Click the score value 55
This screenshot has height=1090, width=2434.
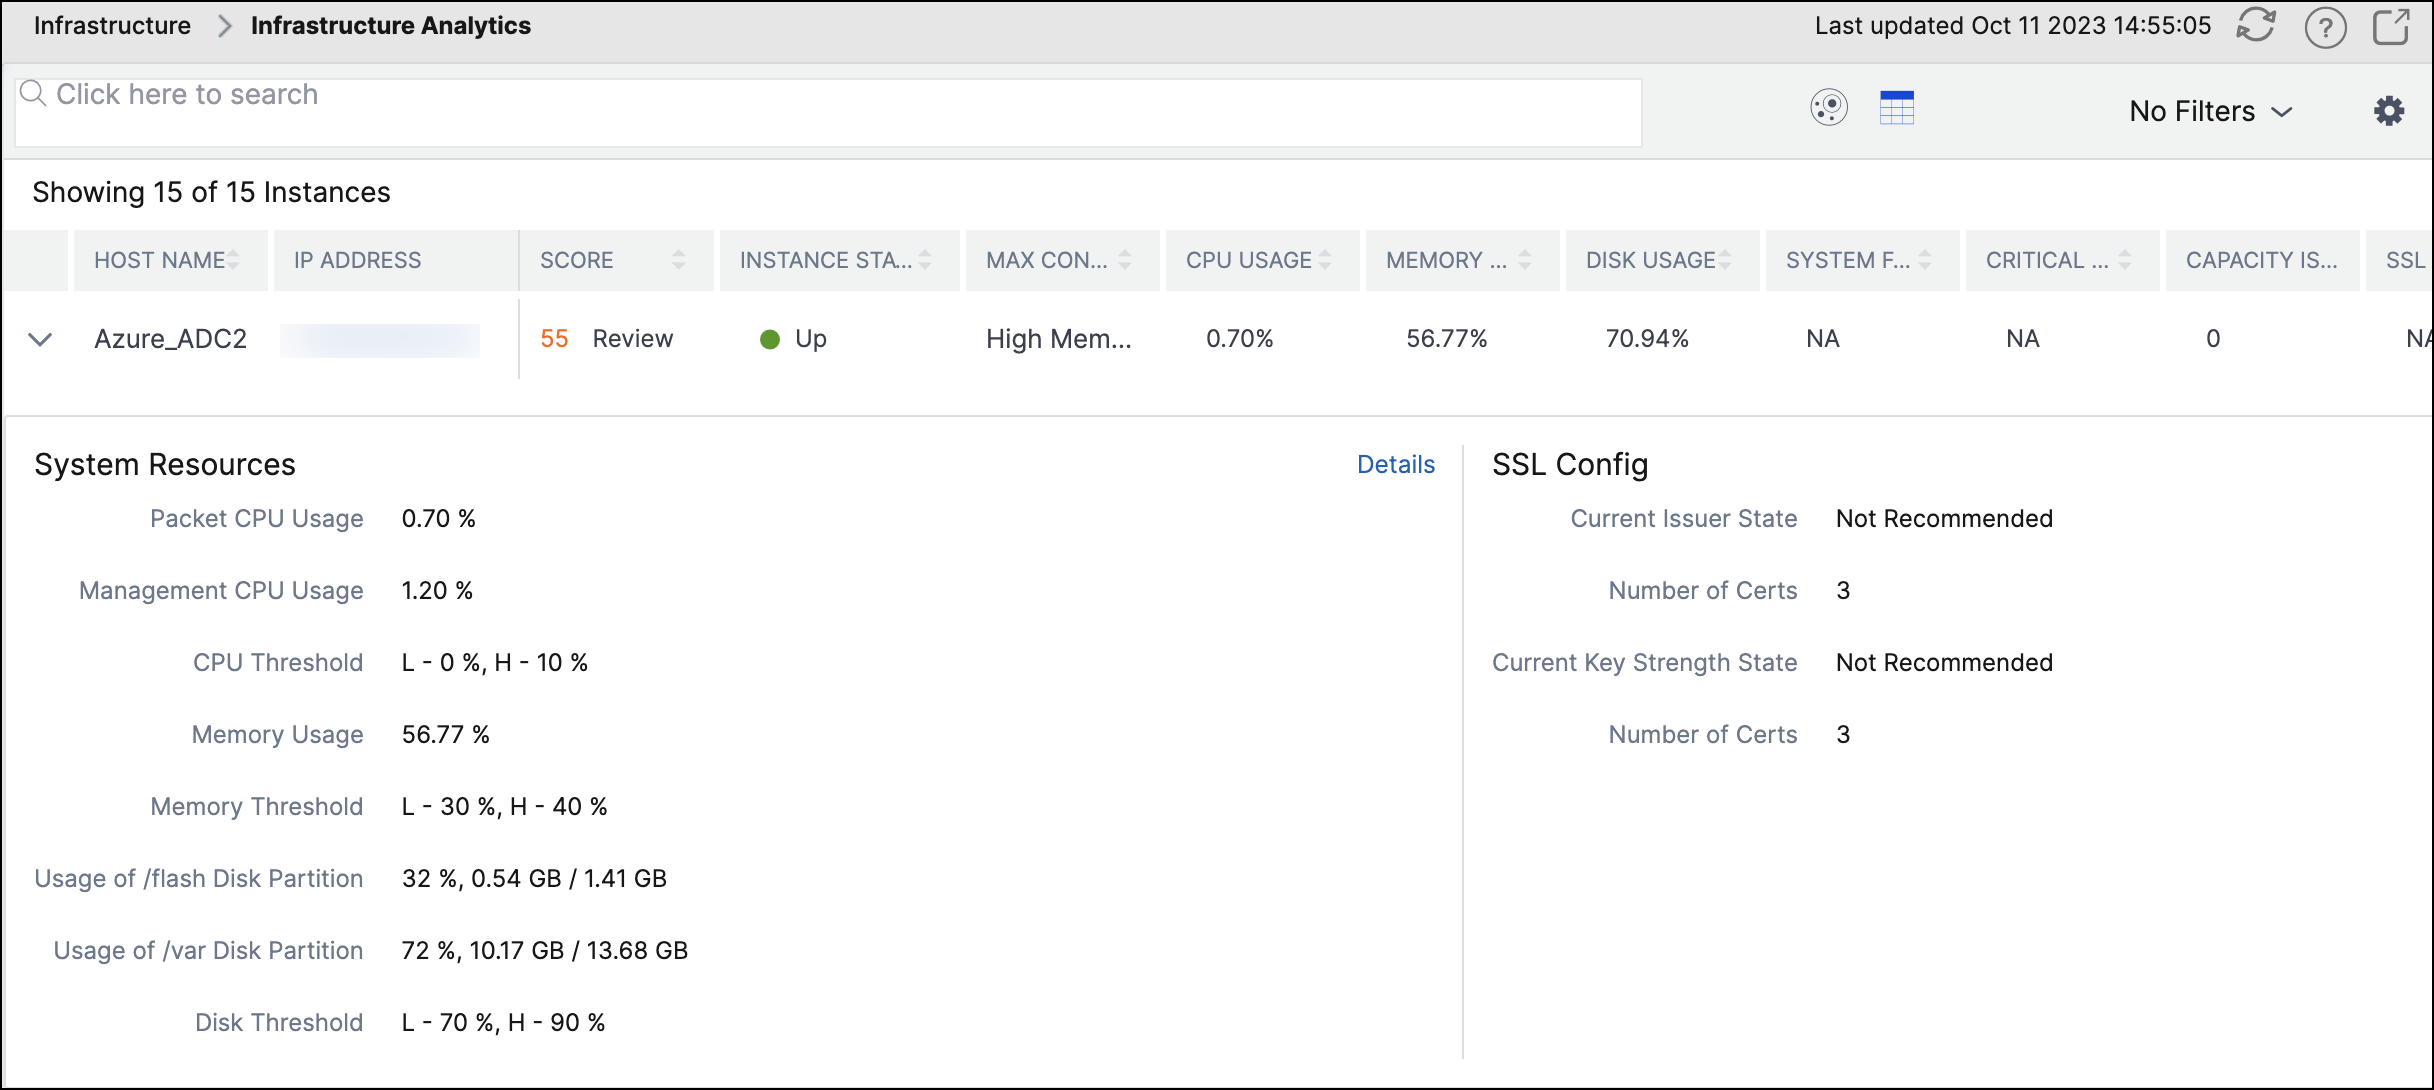tap(554, 339)
